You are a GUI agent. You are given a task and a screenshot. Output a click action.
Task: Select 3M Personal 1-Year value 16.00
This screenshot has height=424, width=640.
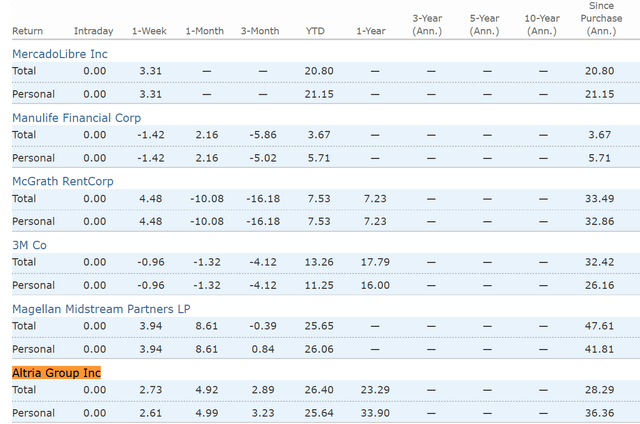coord(375,285)
